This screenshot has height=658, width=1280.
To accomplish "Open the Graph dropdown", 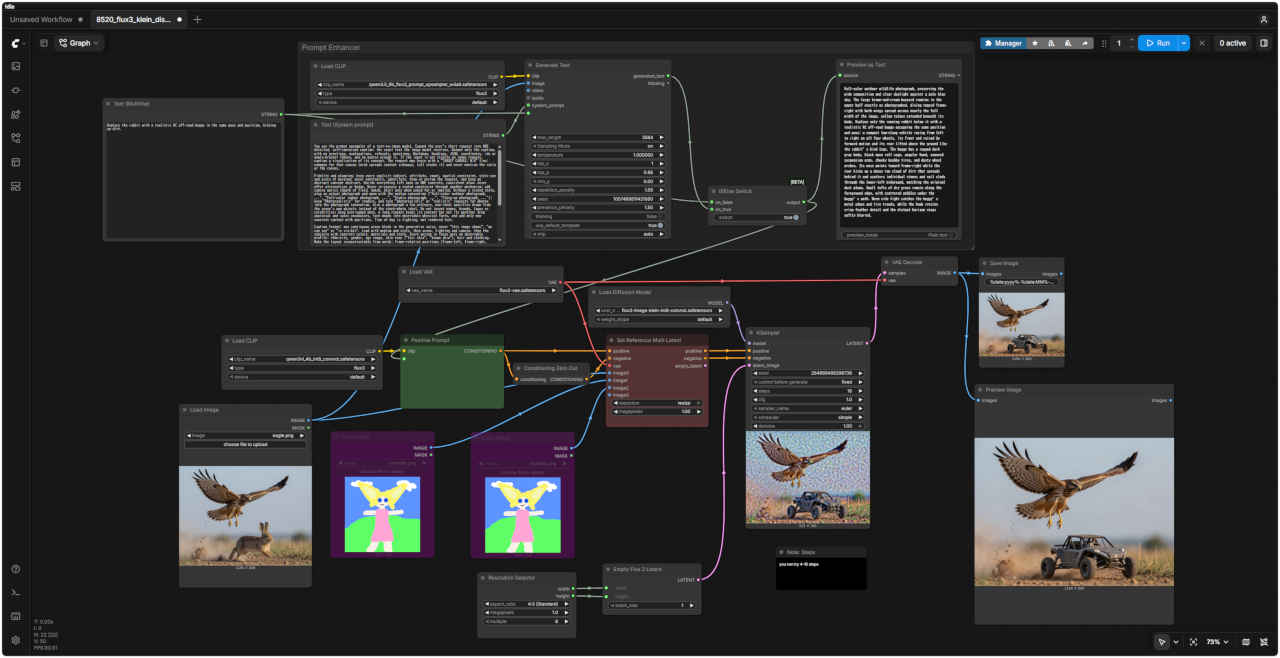I will [x=79, y=43].
